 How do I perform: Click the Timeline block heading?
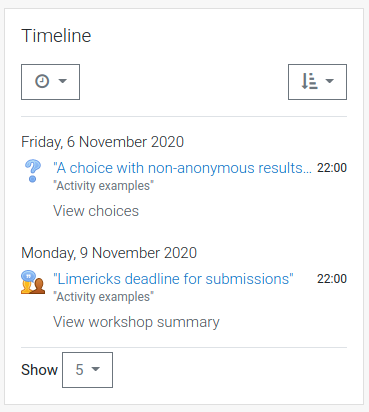56,36
